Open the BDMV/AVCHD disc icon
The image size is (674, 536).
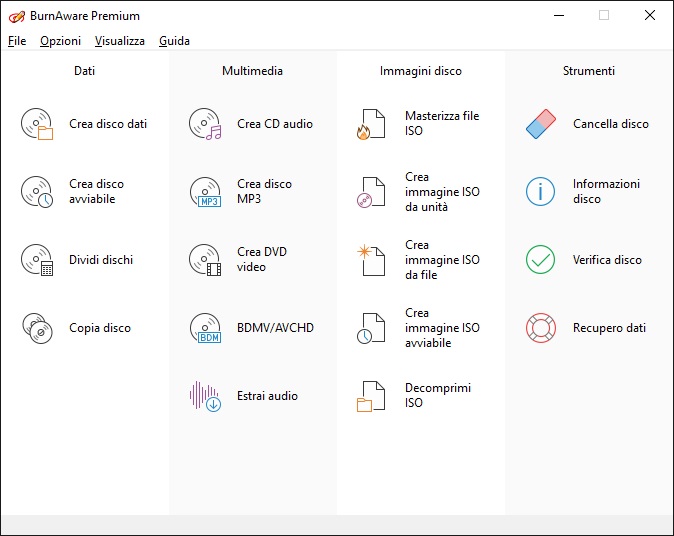(205, 328)
